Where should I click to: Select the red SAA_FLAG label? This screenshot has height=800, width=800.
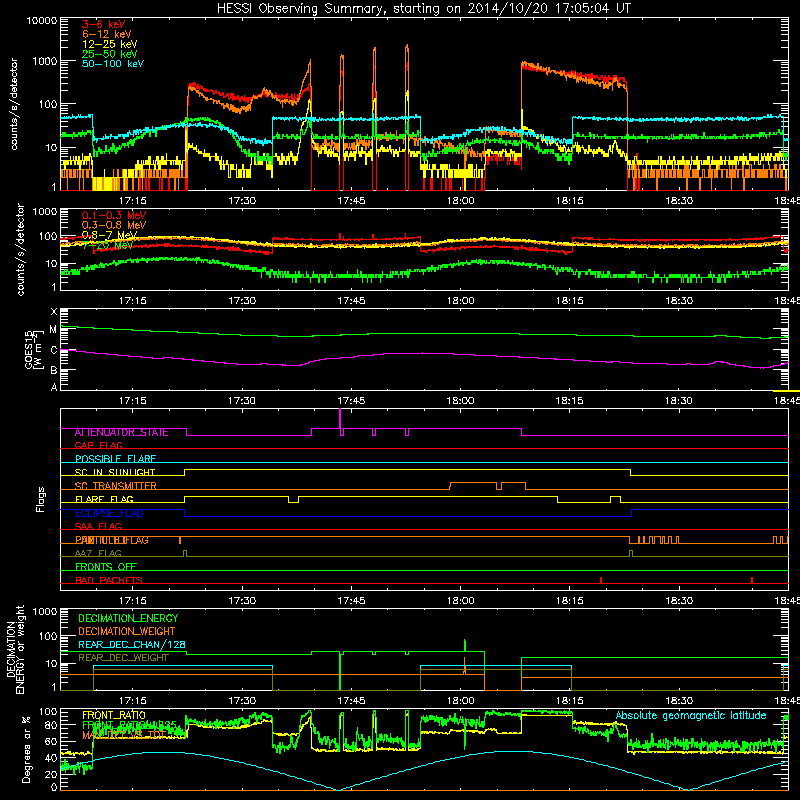[98, 527]
